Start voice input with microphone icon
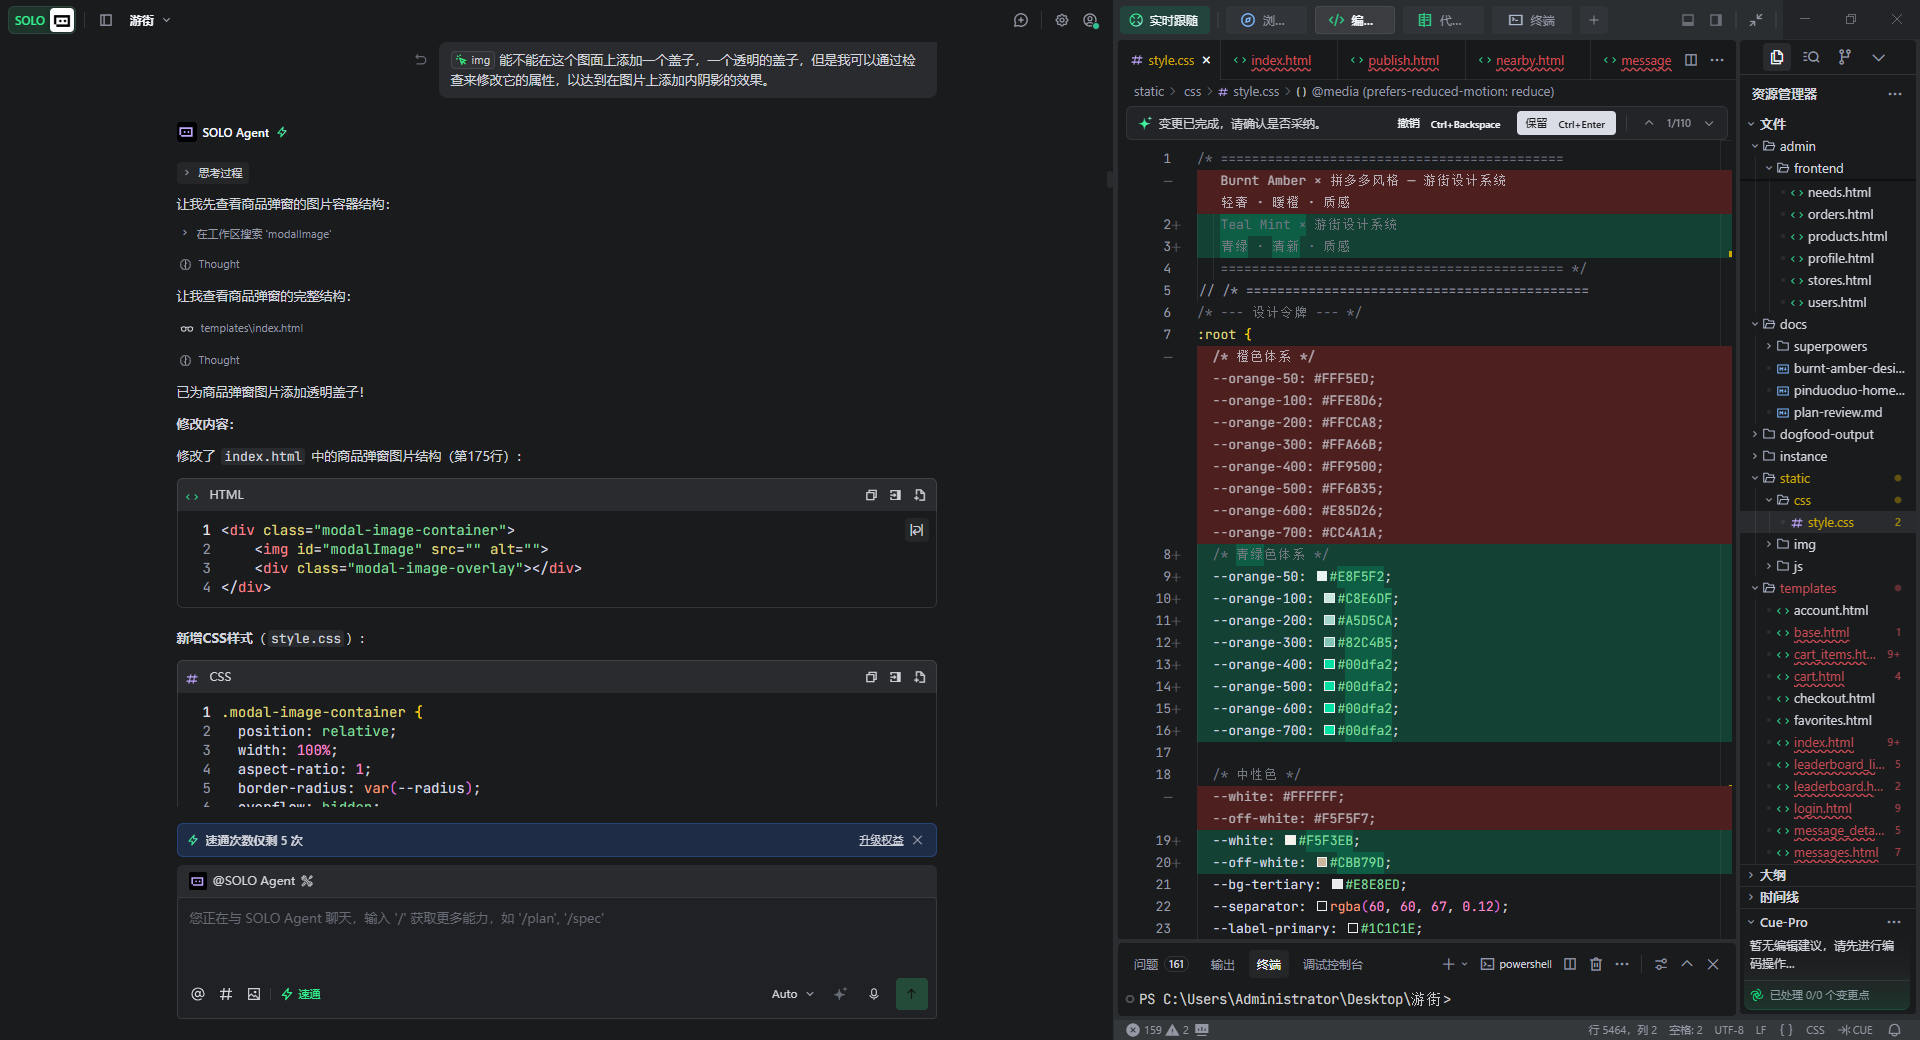The height and width of the screenshot is (1040, 1920). [x=874, y=994]
